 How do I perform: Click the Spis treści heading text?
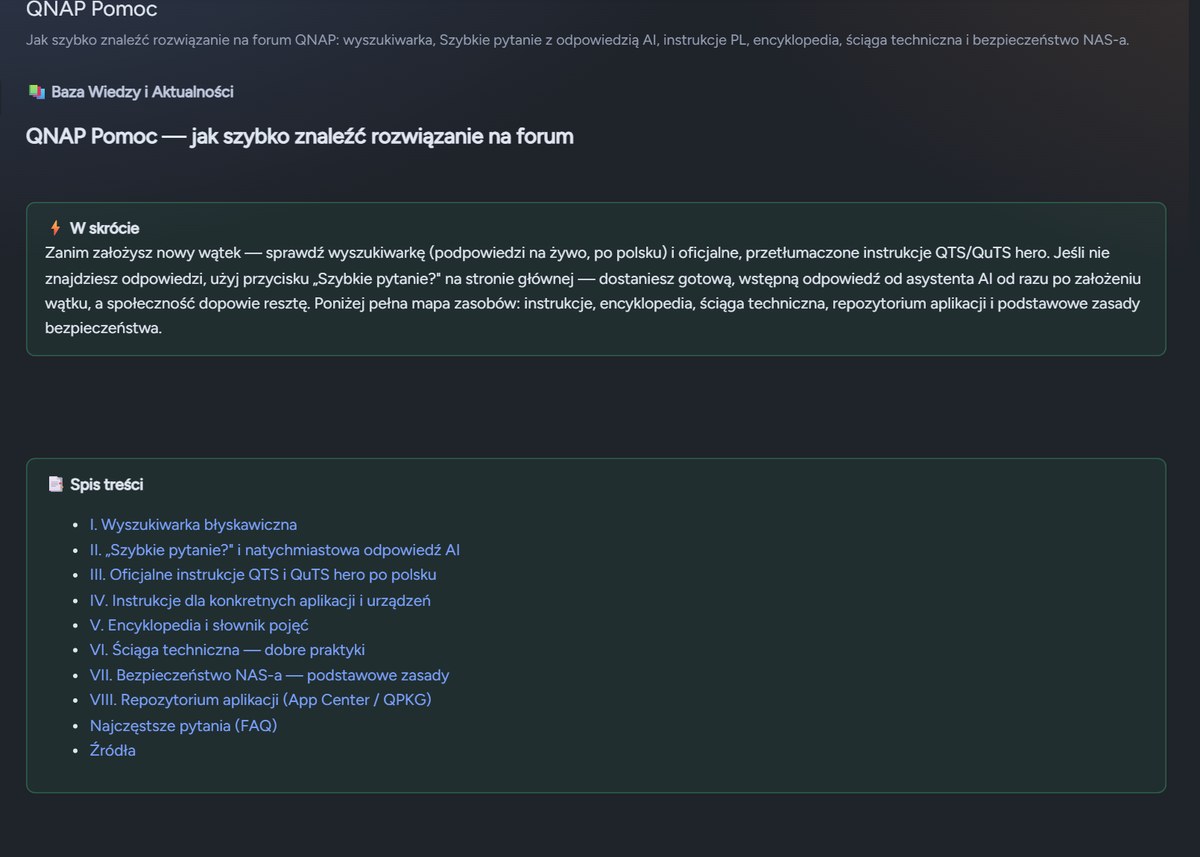point(106,484)
